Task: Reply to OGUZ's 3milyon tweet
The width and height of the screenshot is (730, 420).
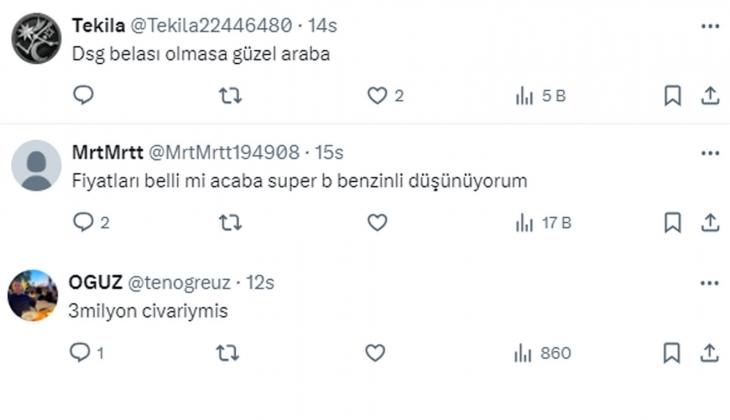Action: 80,353
